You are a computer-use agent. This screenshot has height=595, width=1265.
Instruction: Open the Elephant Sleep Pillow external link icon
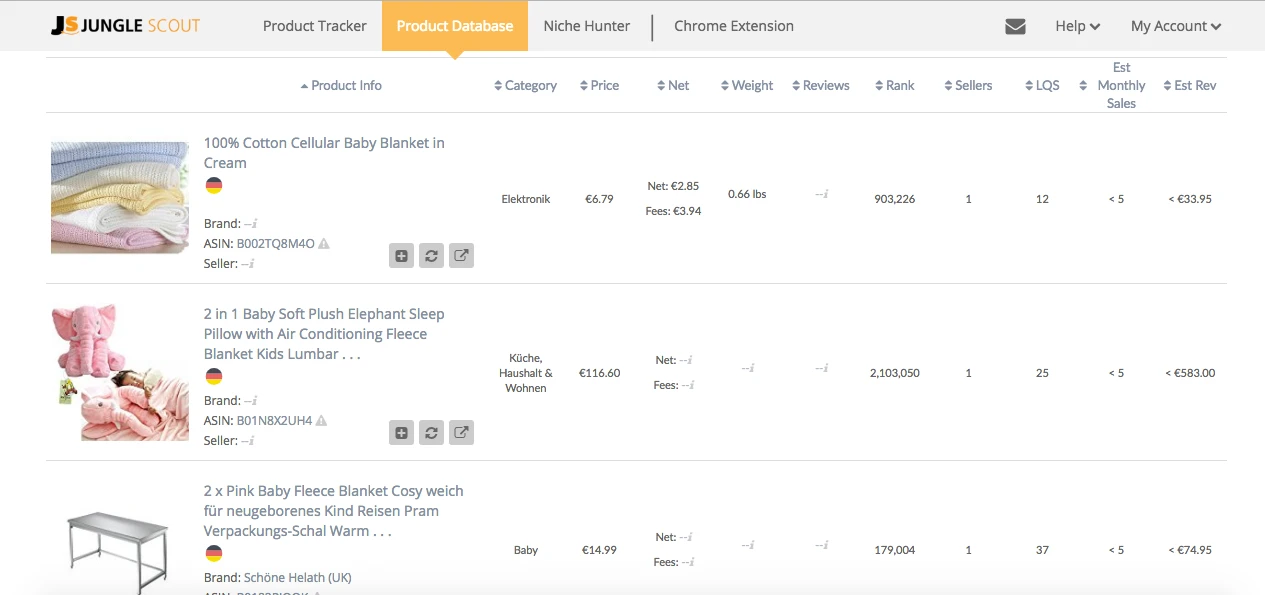pyautogui.click(x=461, y=433)
